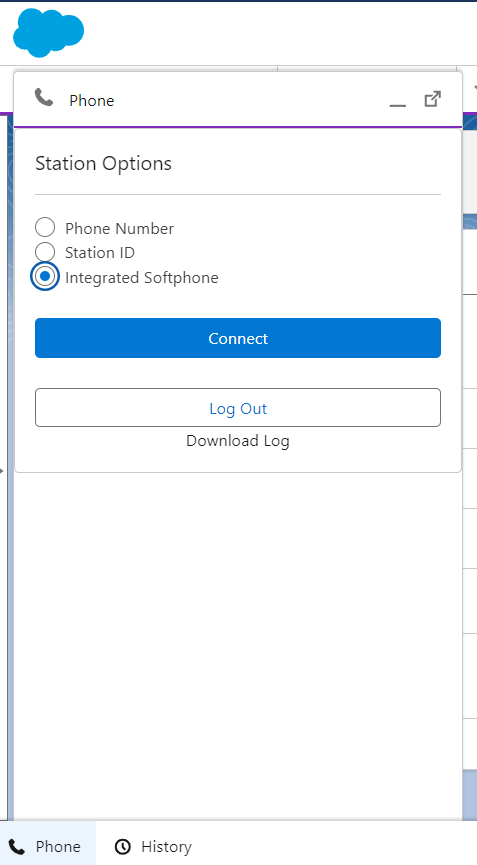Click the handset icon in the bottom utility bar

click(x=17, y=846)
